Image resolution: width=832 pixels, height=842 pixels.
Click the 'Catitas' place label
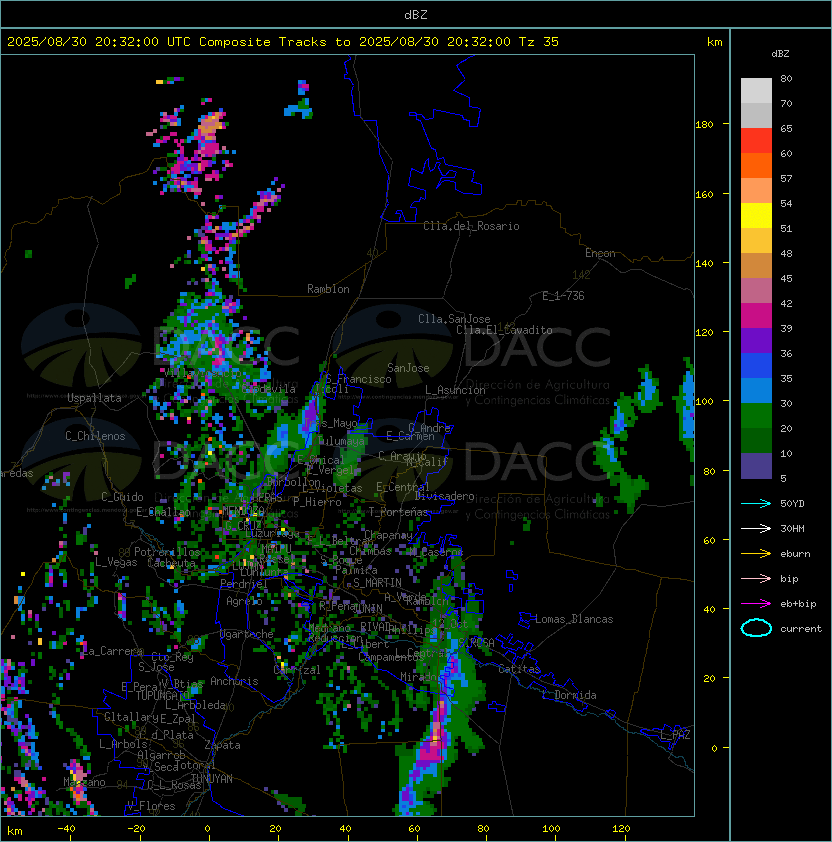(x=519, y=669)
